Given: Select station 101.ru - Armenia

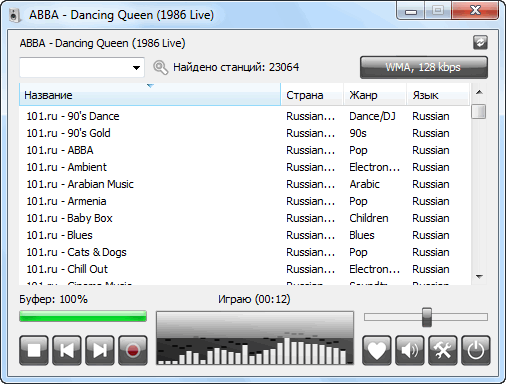Looking at the screenshot, I should point(245,201).
